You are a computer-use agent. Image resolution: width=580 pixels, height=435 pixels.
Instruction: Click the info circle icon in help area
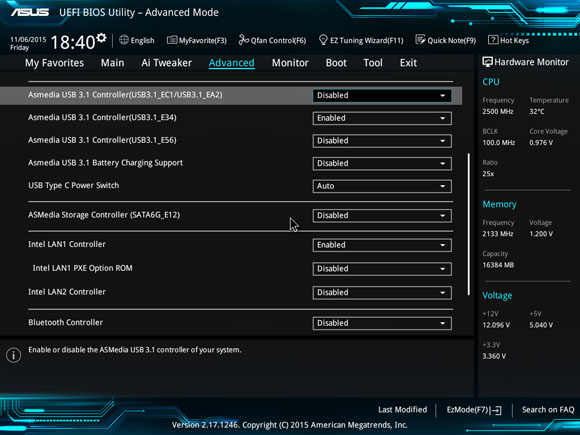pos(13,355)
